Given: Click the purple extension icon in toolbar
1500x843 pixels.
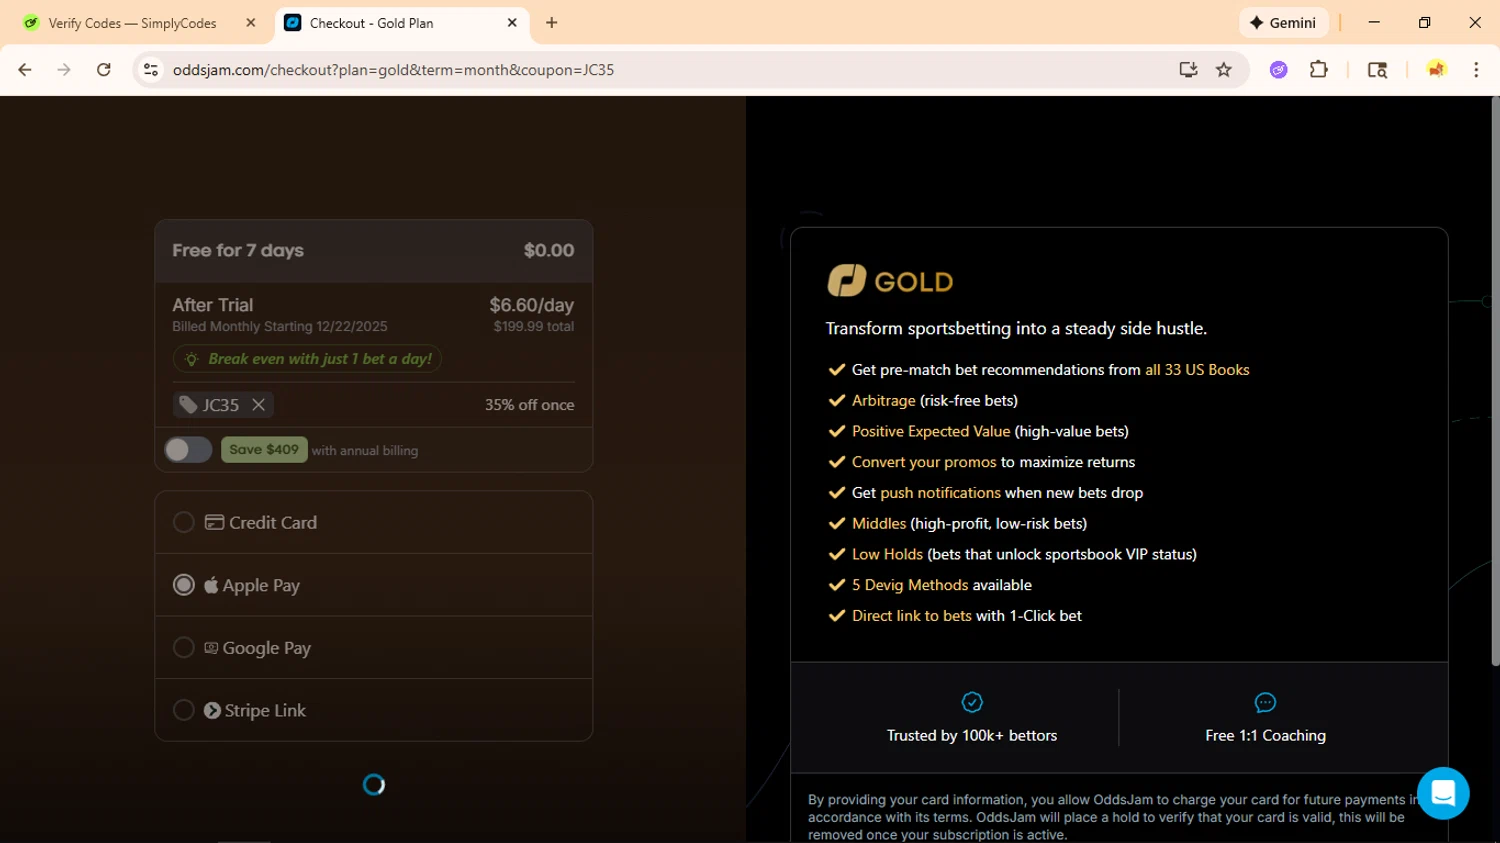Looking at the screenshot, I should click(1278, 70).
